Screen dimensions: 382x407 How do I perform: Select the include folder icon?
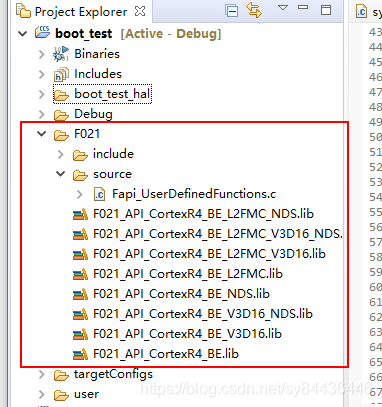(80, 155)
